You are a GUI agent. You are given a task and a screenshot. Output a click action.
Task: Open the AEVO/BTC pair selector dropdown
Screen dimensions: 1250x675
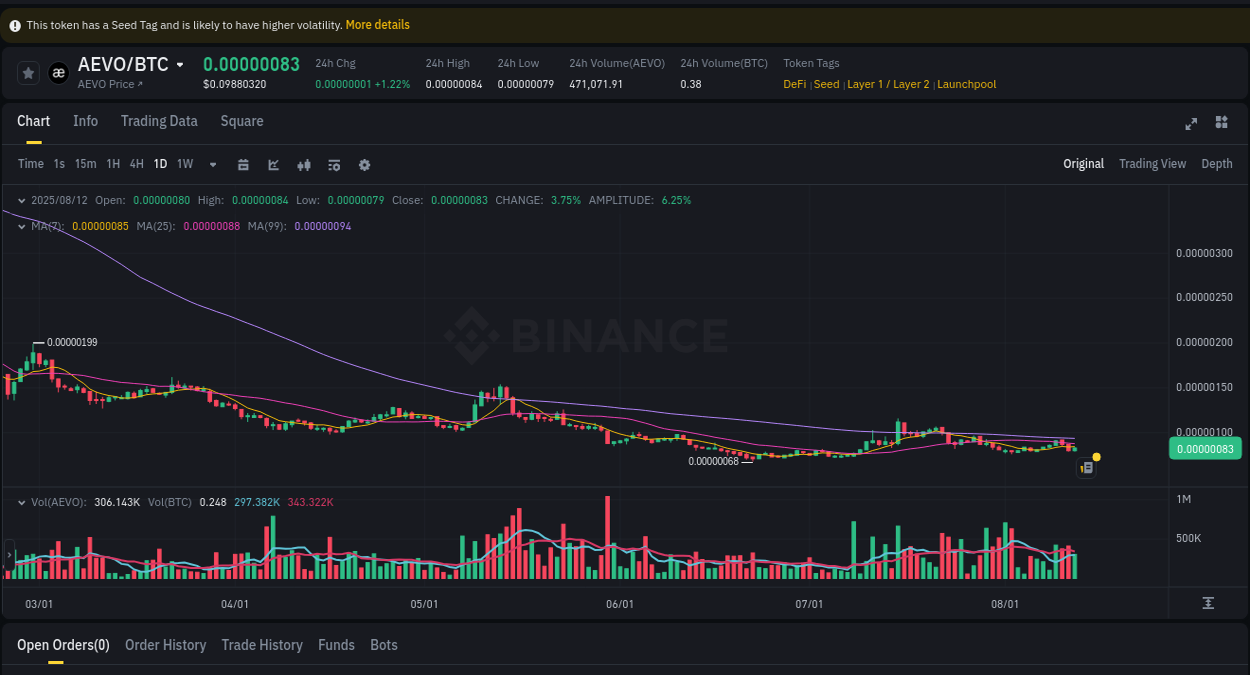tap(180, 63)
